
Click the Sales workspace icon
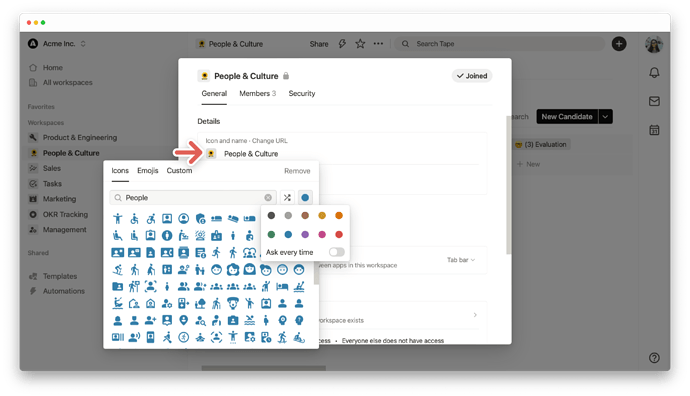click(x=33, y=168)
